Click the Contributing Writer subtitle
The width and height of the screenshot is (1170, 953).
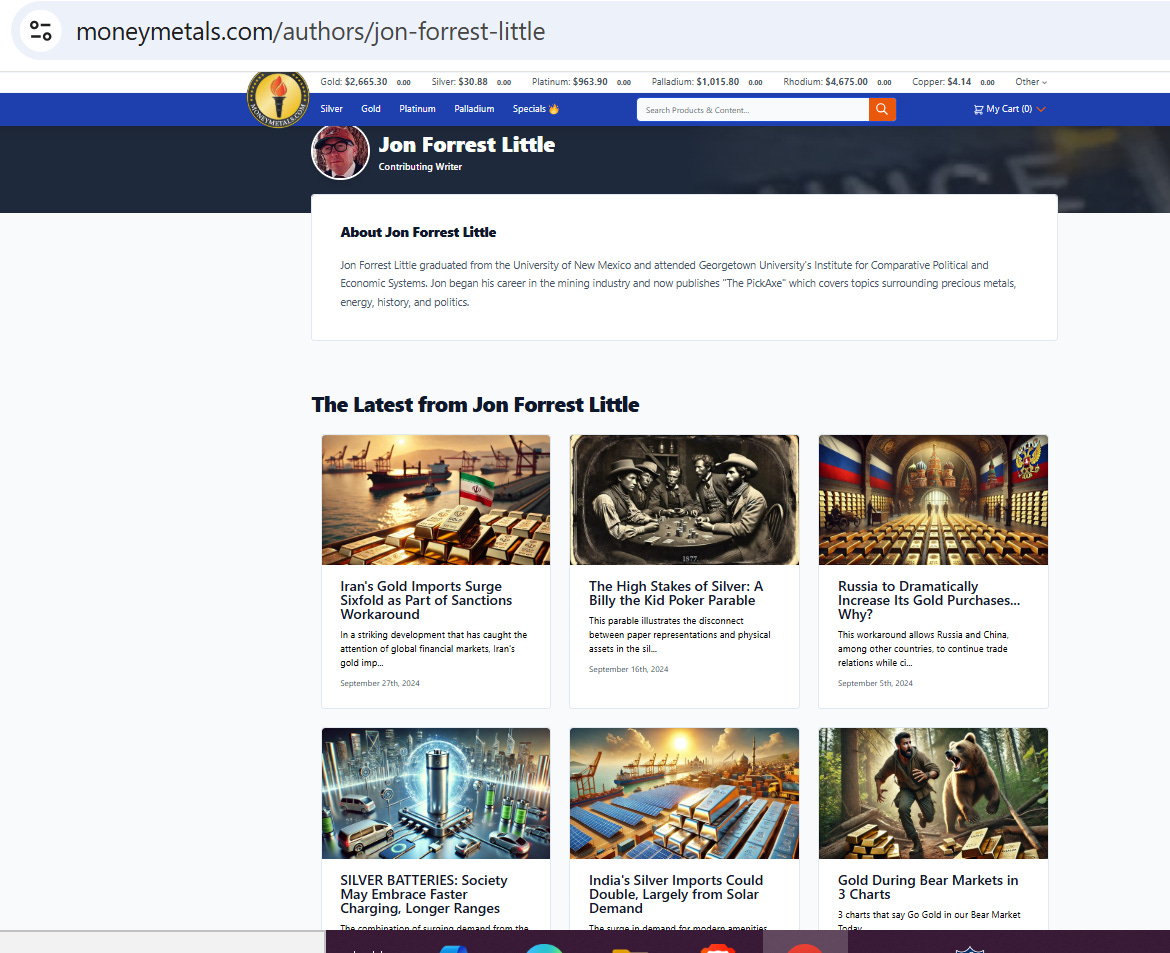420,166
